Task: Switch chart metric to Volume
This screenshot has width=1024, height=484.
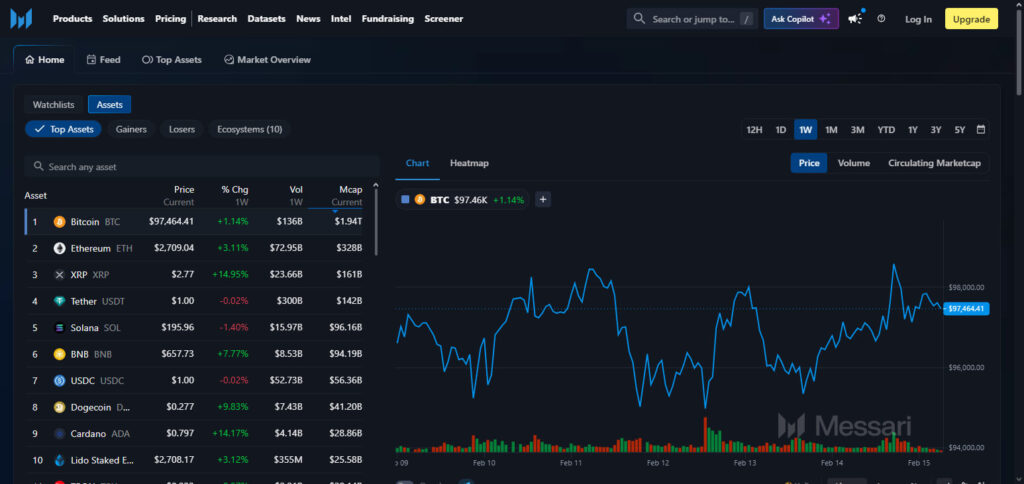Action: (x=854, y=163)
